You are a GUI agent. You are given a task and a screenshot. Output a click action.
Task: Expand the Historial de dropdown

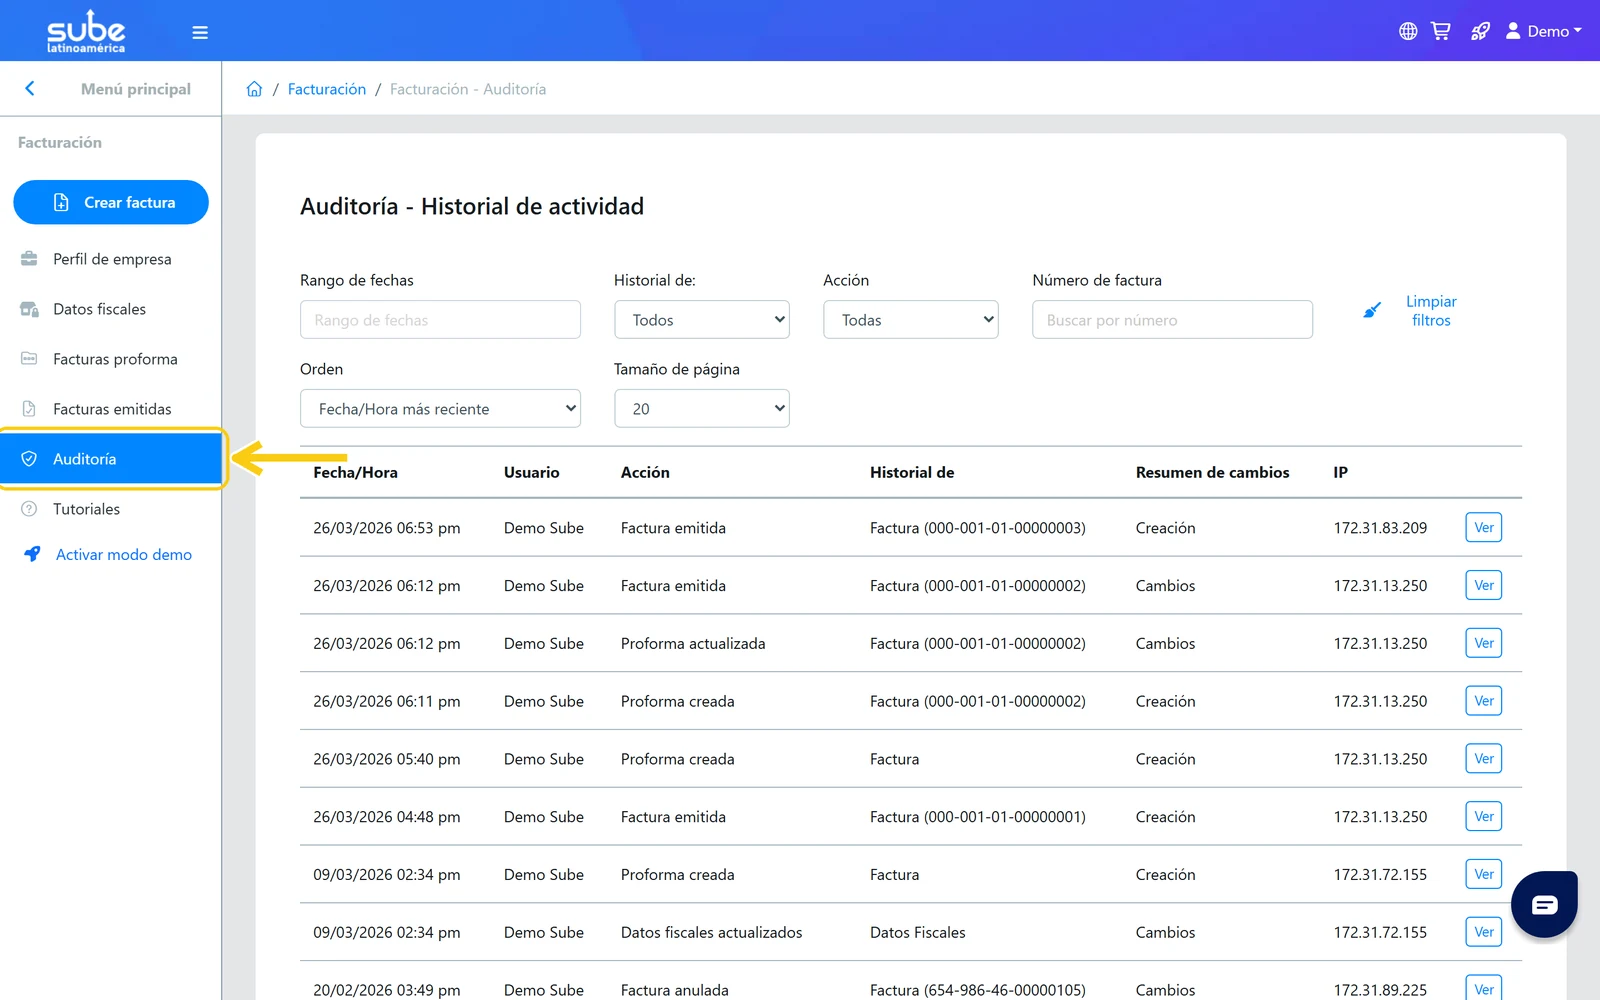pyautogui.click(x=702, y=320)
